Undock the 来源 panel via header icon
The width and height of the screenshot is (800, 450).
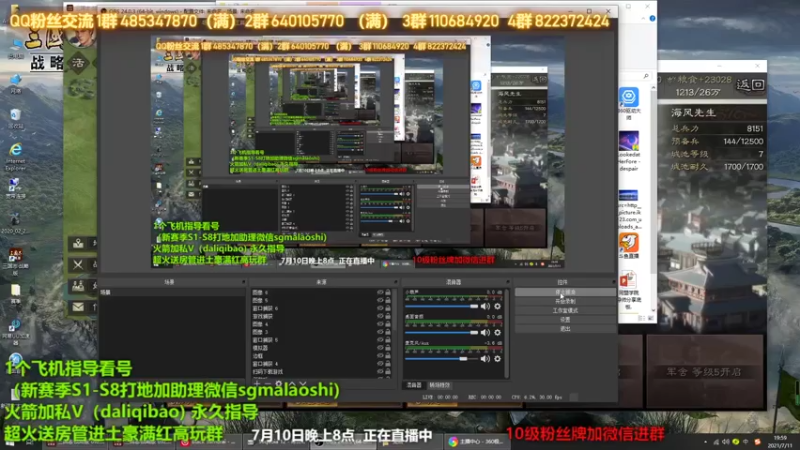click(395, 282)
